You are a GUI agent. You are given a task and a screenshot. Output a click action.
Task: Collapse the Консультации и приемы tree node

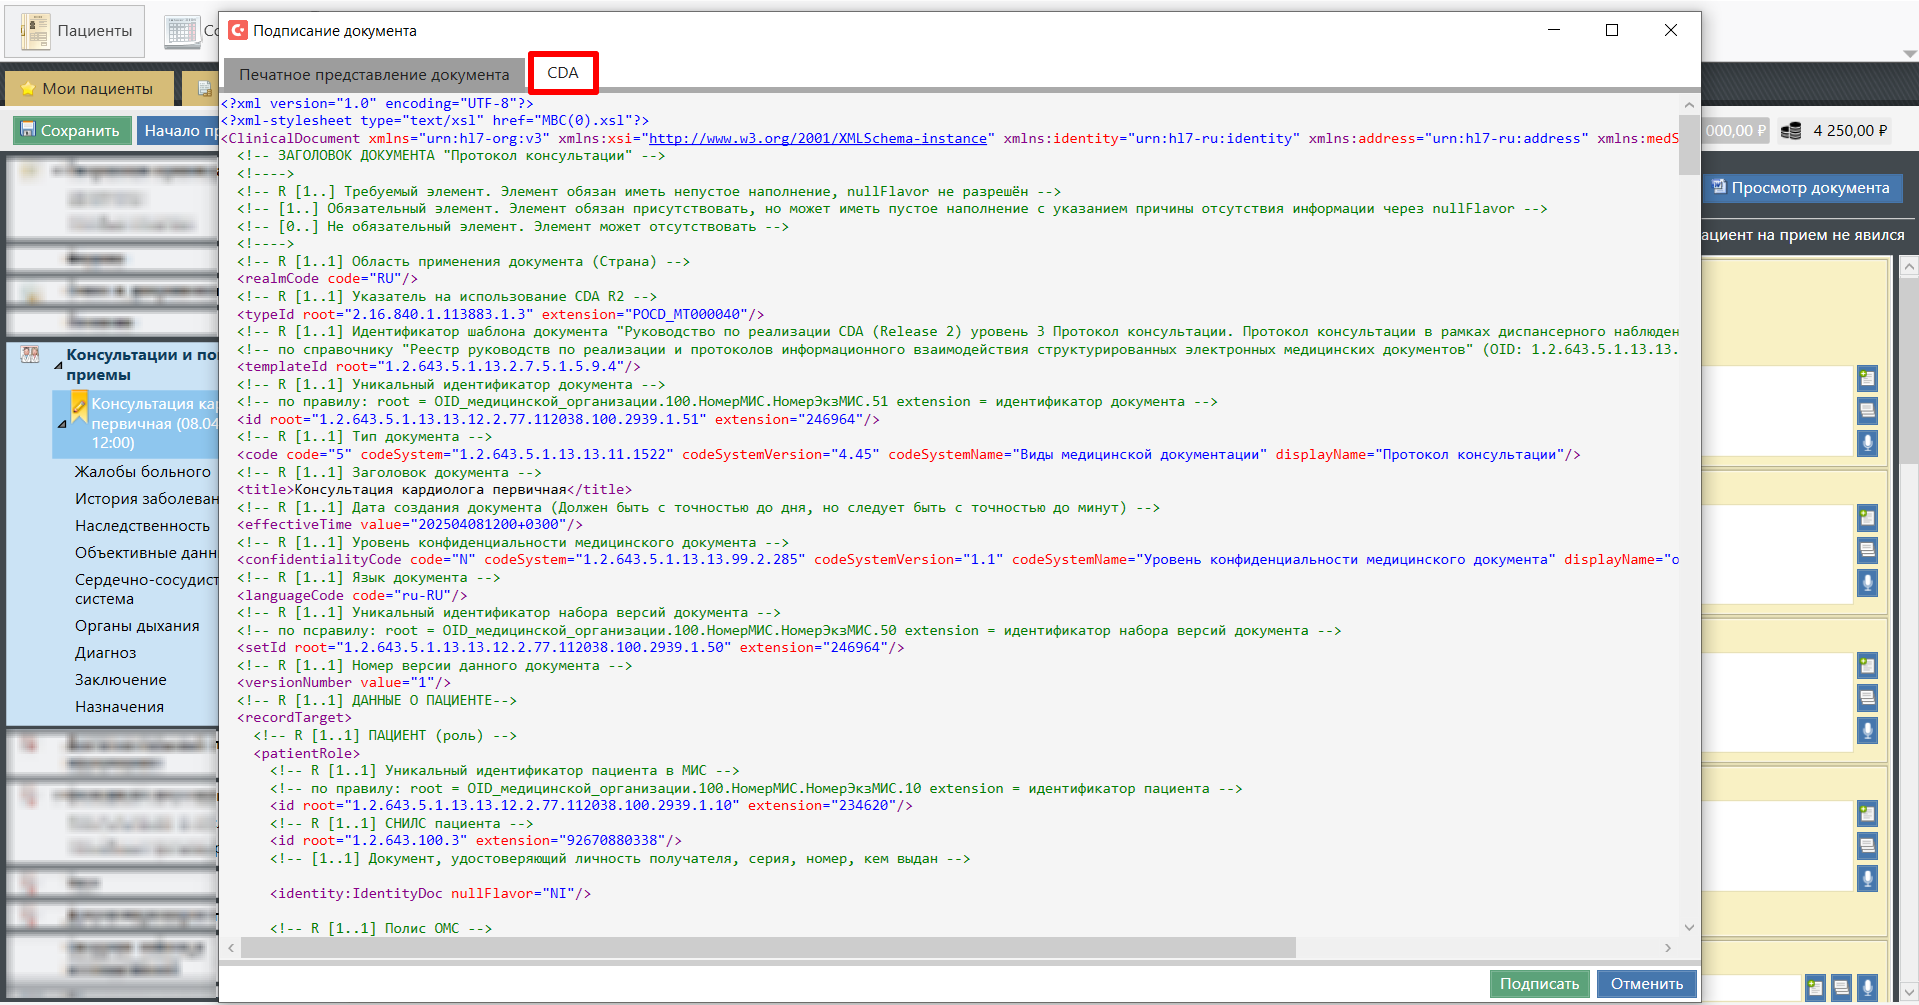point(58,366)
